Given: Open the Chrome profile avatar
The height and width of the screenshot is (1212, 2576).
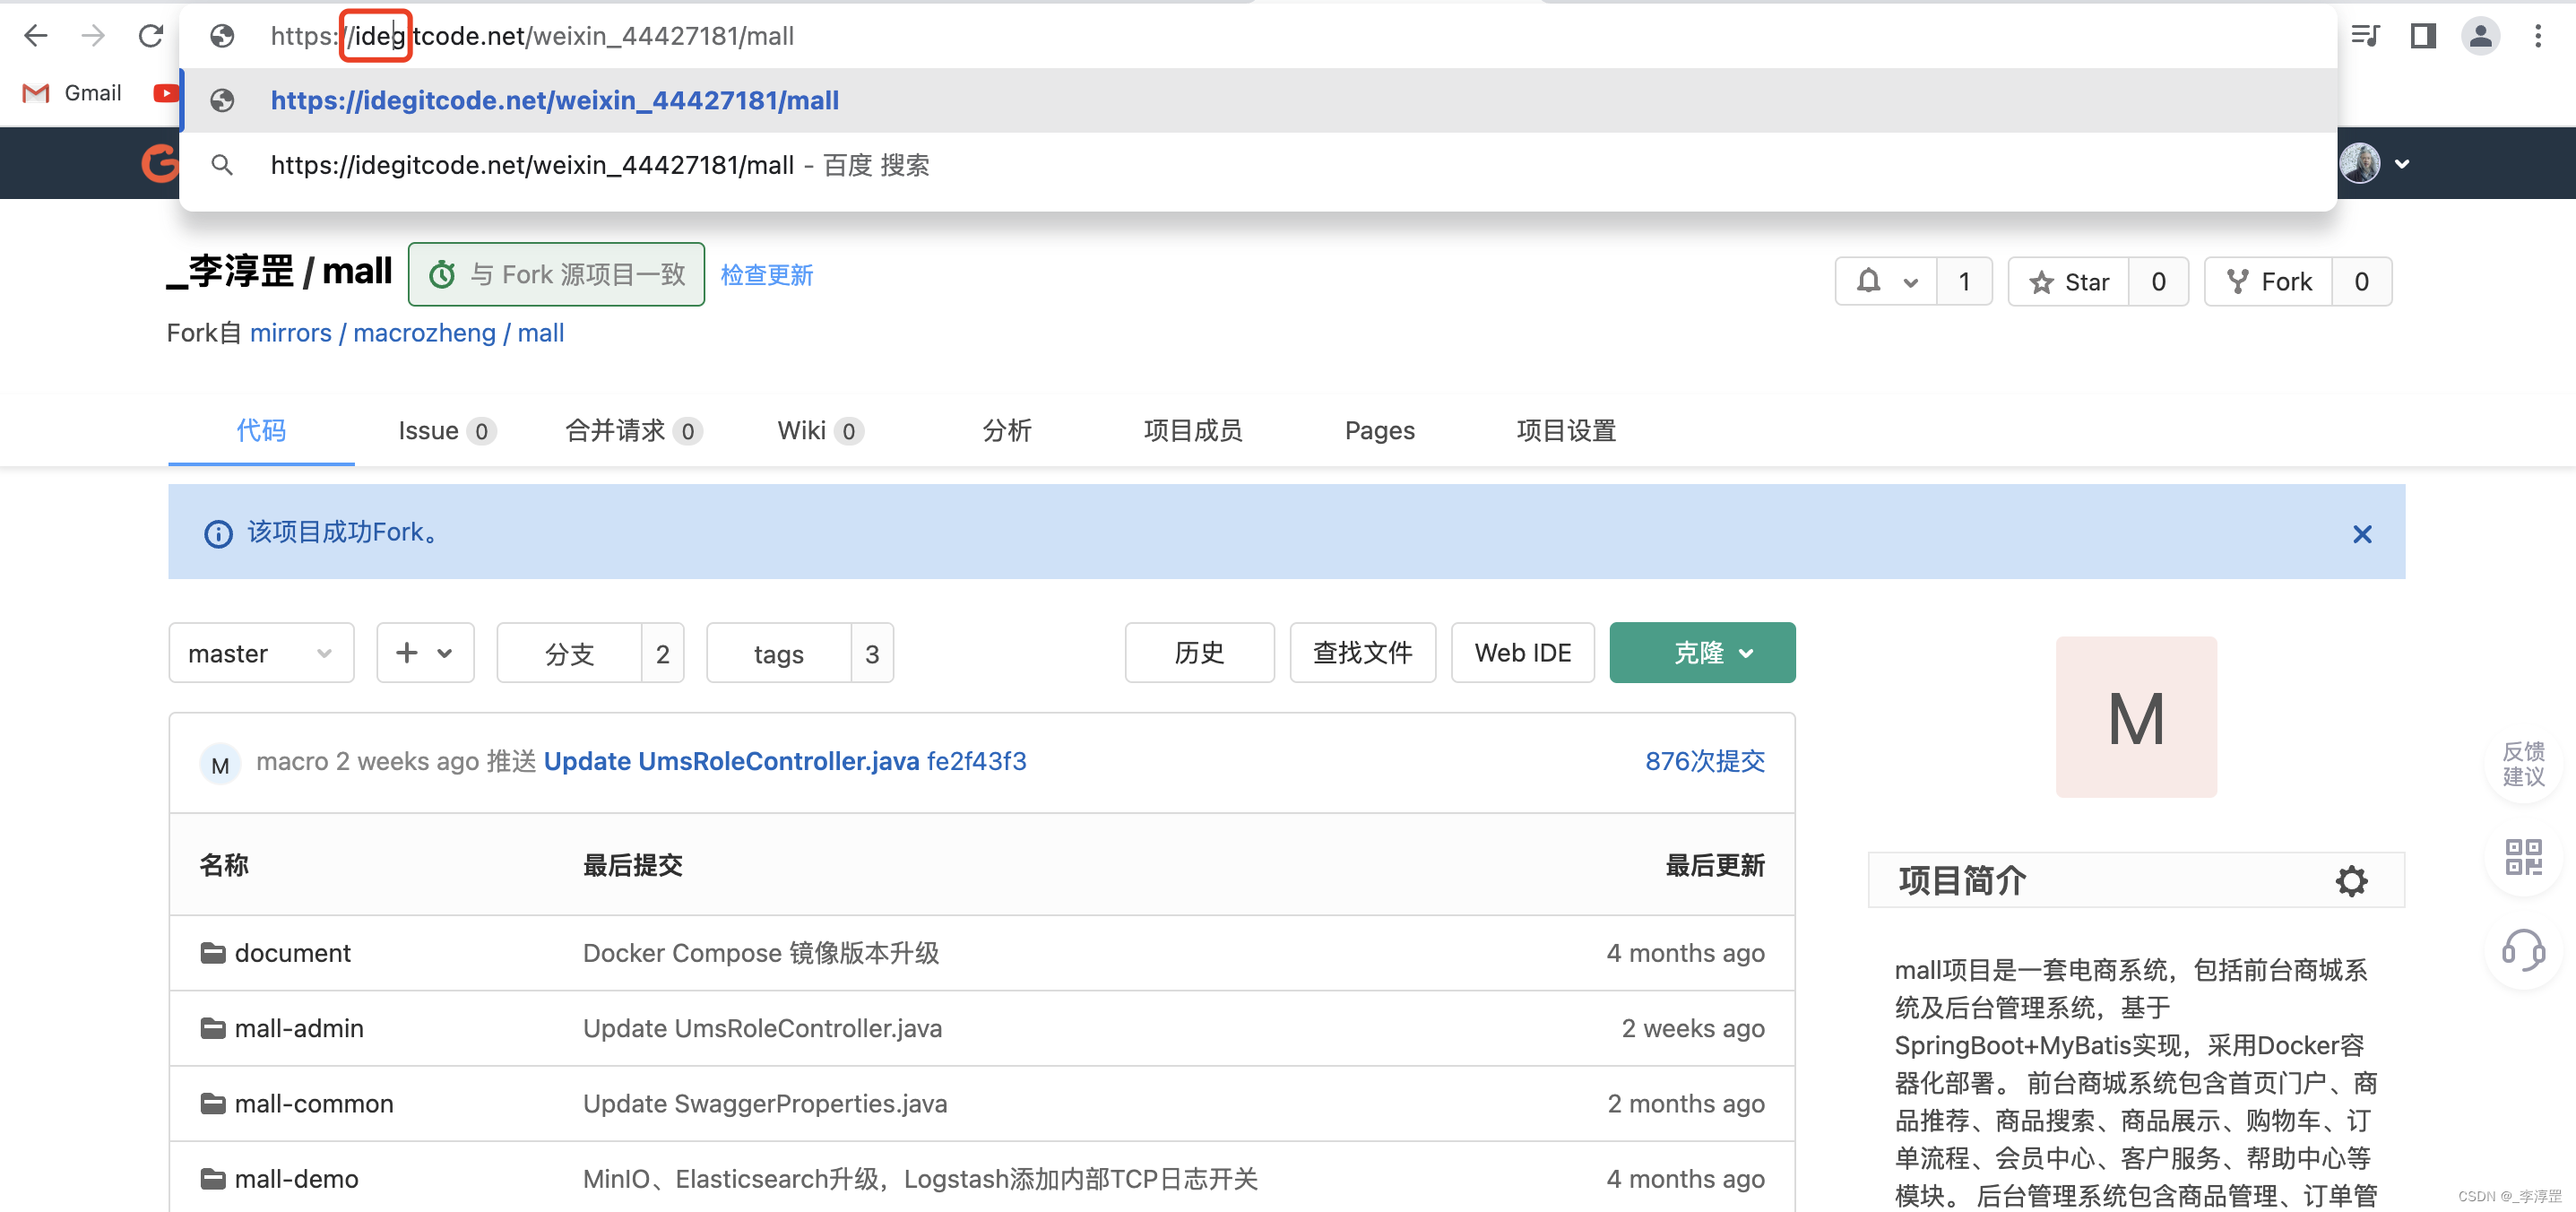Looking at the screenshot, I should (2480, 36).
